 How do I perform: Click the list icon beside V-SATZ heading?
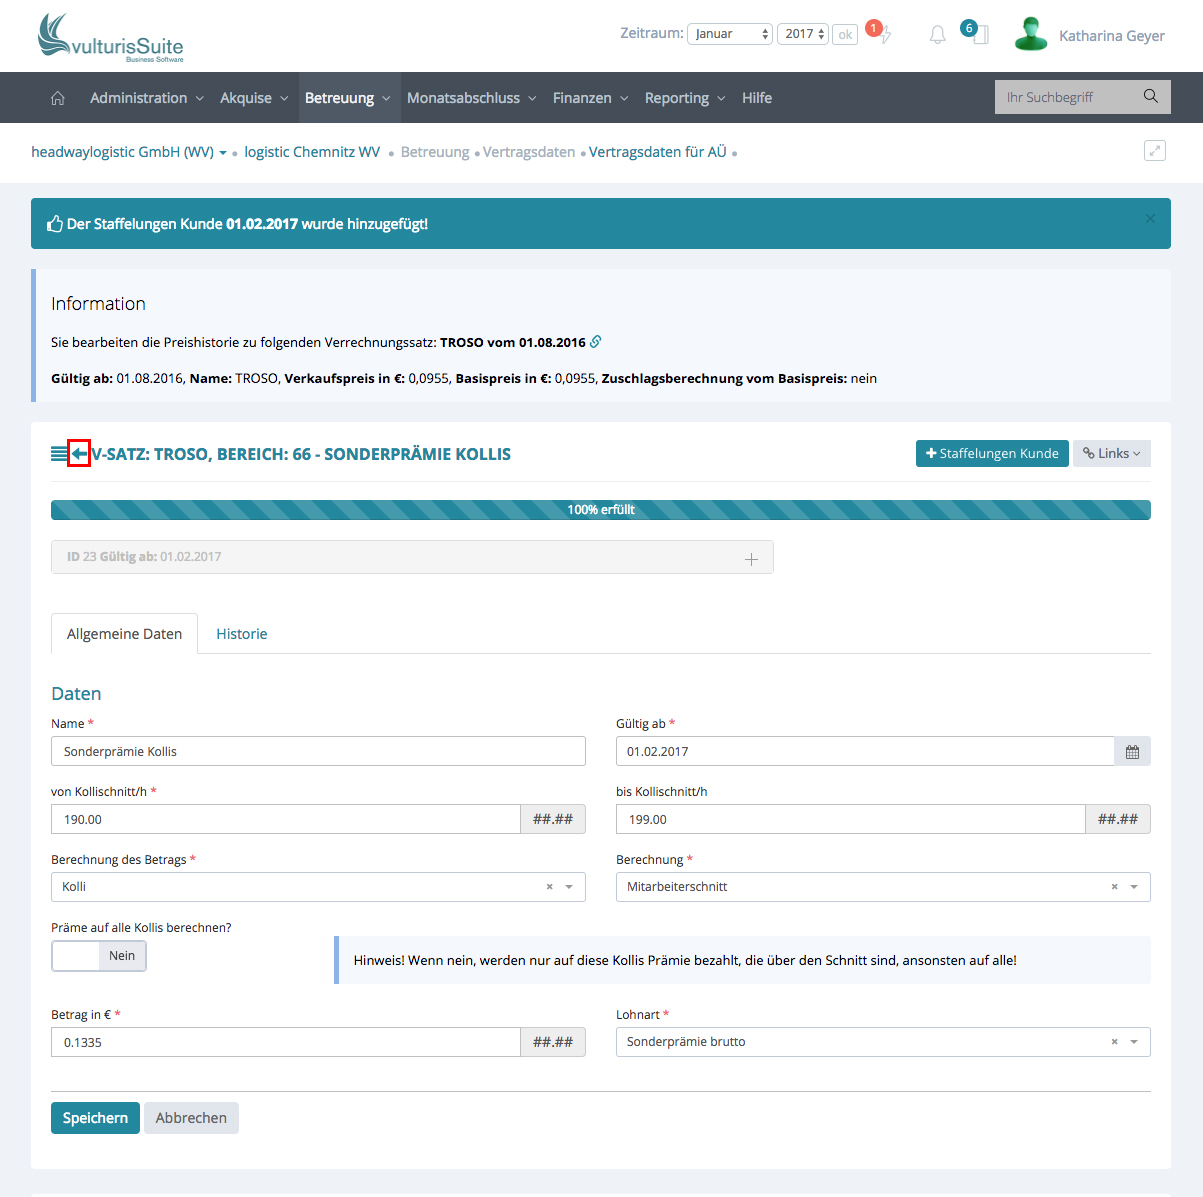click(x=59, y=454)
